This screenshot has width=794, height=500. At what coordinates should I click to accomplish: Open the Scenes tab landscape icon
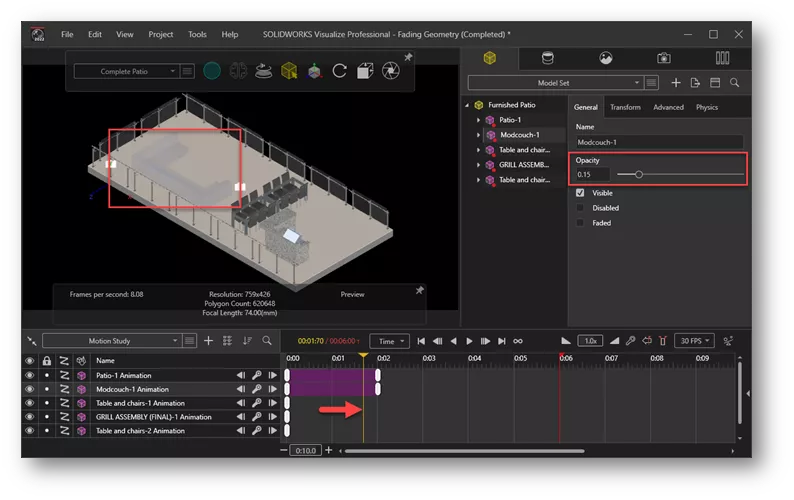606,58
